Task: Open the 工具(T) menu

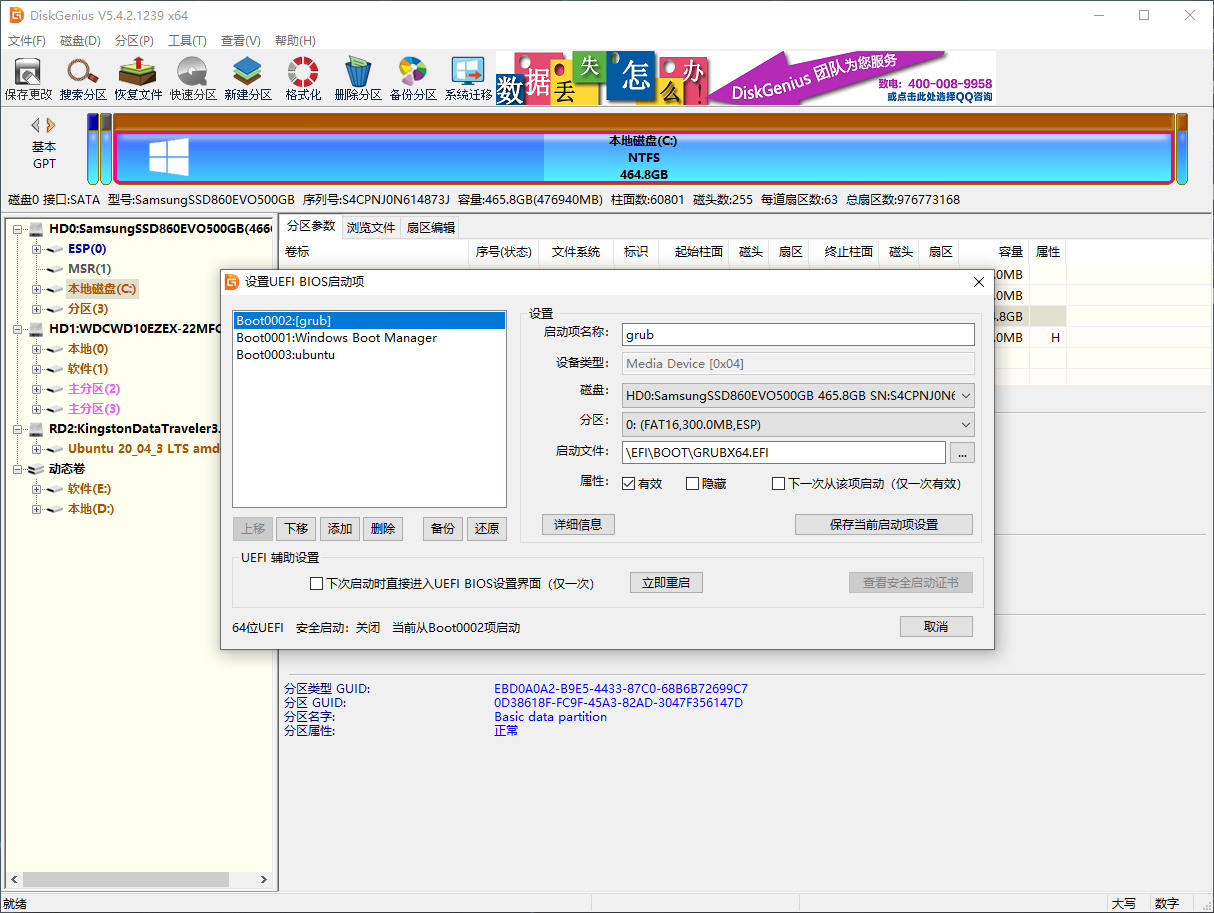Action: tap(187, 41)
